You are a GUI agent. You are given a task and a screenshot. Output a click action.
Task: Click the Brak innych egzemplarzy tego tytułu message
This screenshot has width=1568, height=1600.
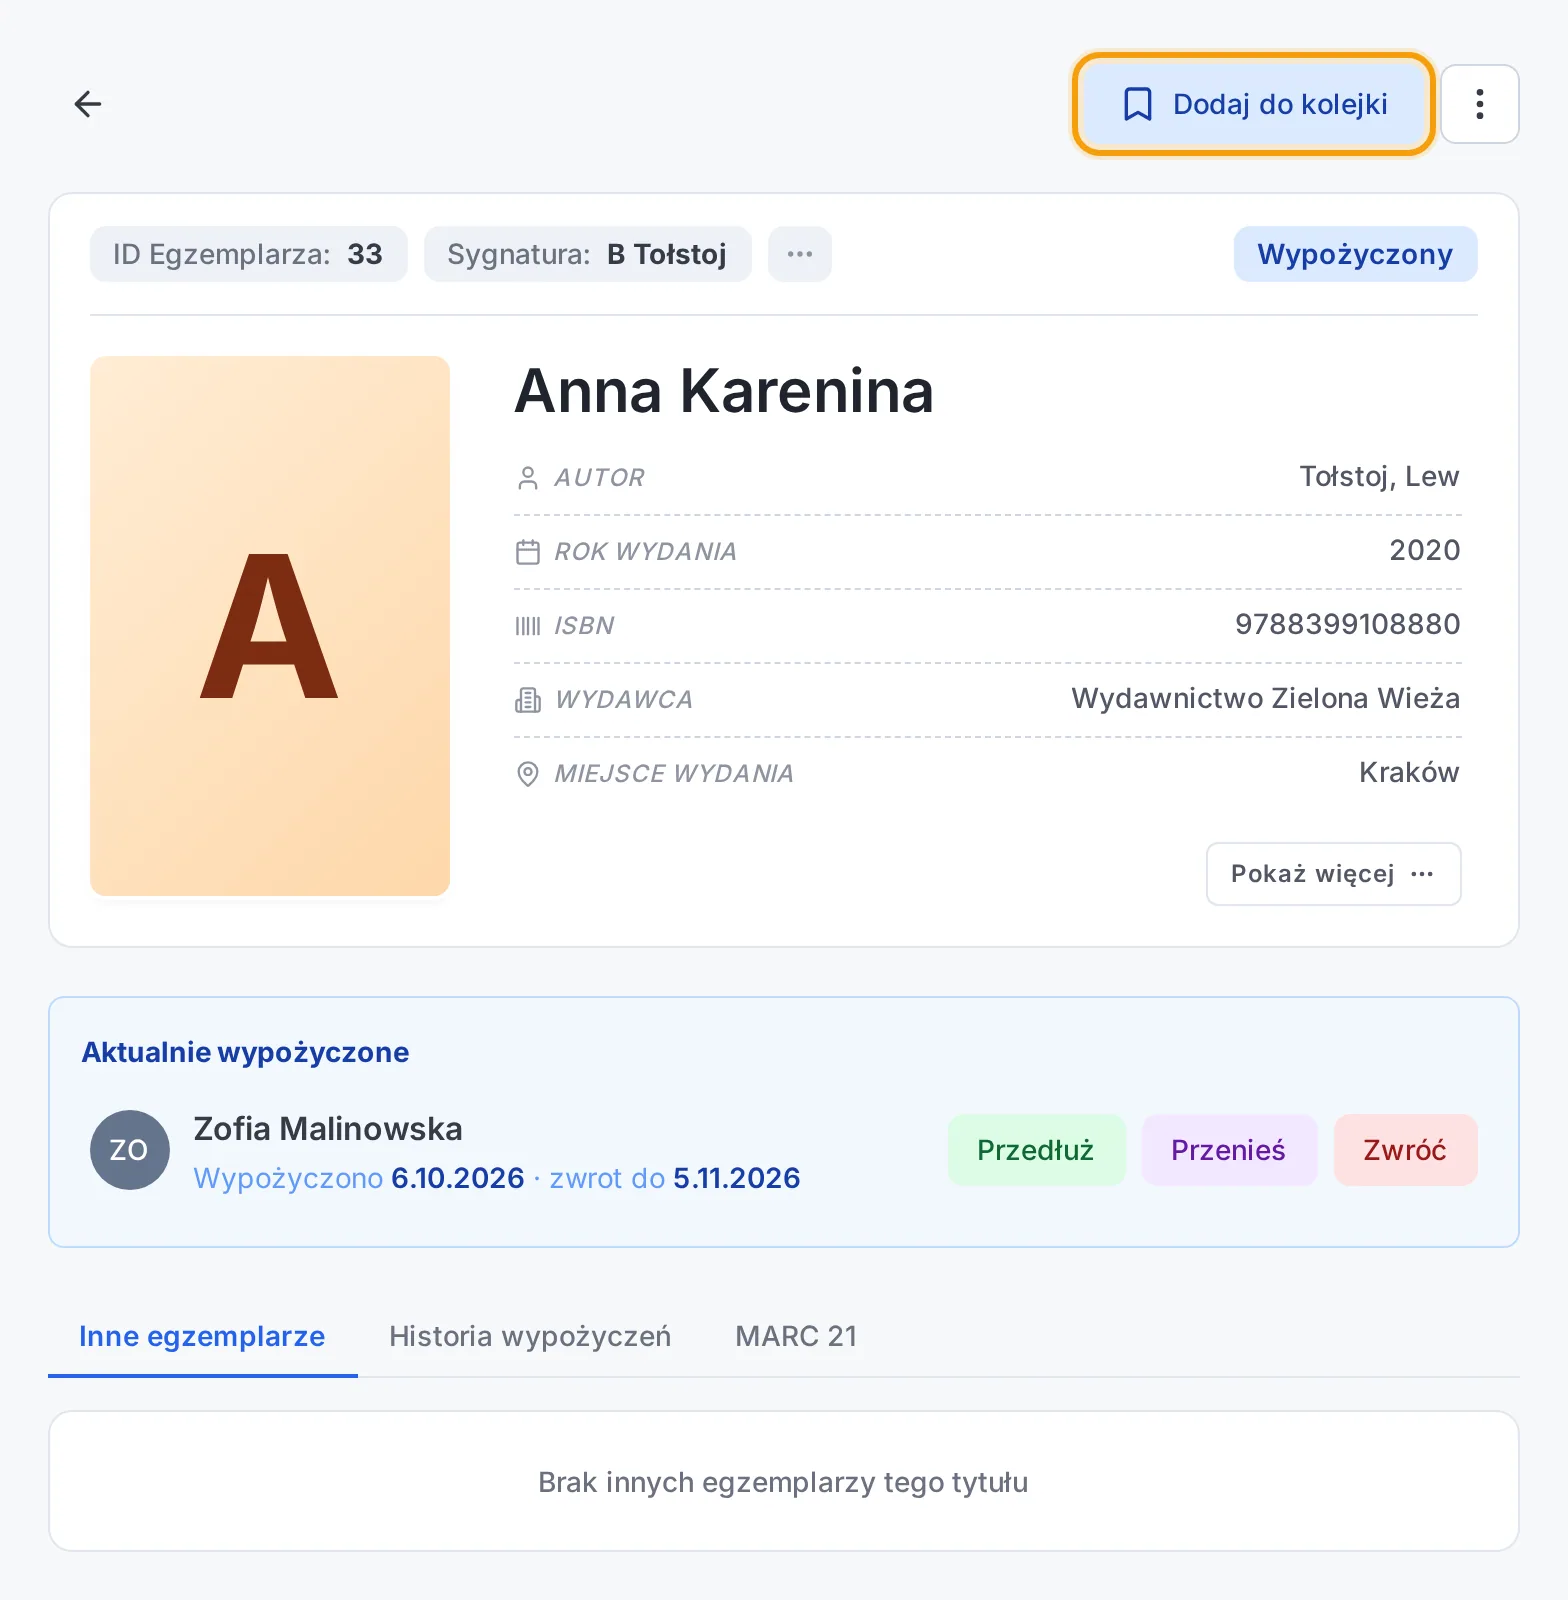point(783,1482)
